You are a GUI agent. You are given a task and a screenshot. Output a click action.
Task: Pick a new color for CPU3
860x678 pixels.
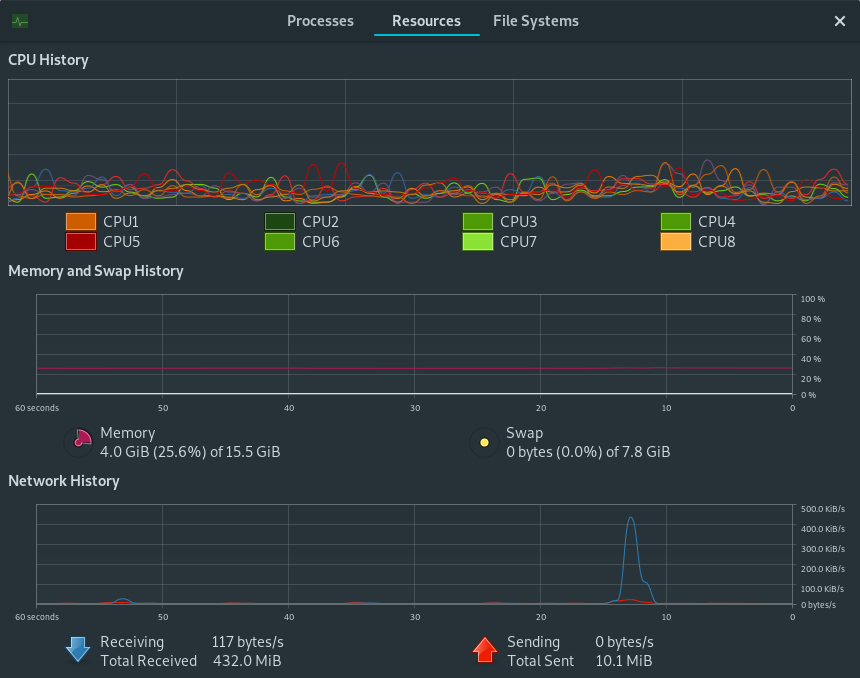point(478,222)
